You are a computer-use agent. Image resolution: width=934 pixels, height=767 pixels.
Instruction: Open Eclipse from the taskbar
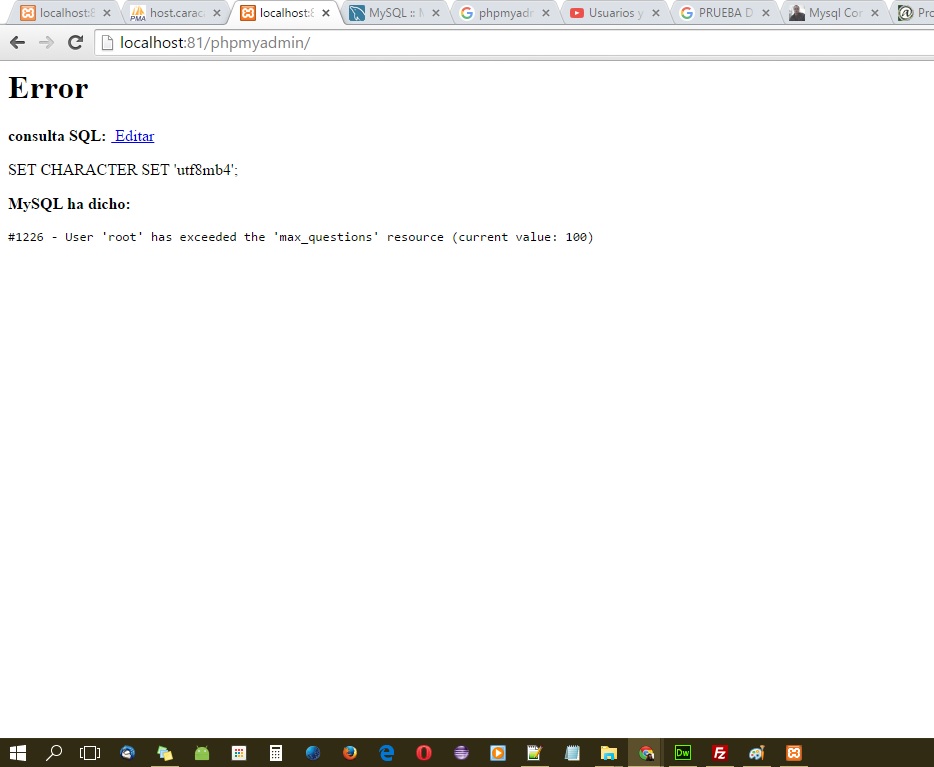[x=461, y=753]
